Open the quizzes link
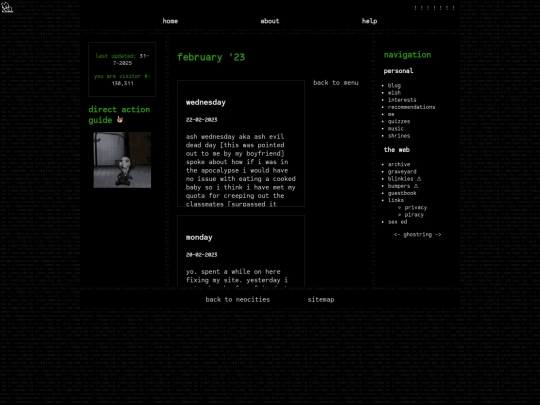The image size is (540, 405). point(399,122)
